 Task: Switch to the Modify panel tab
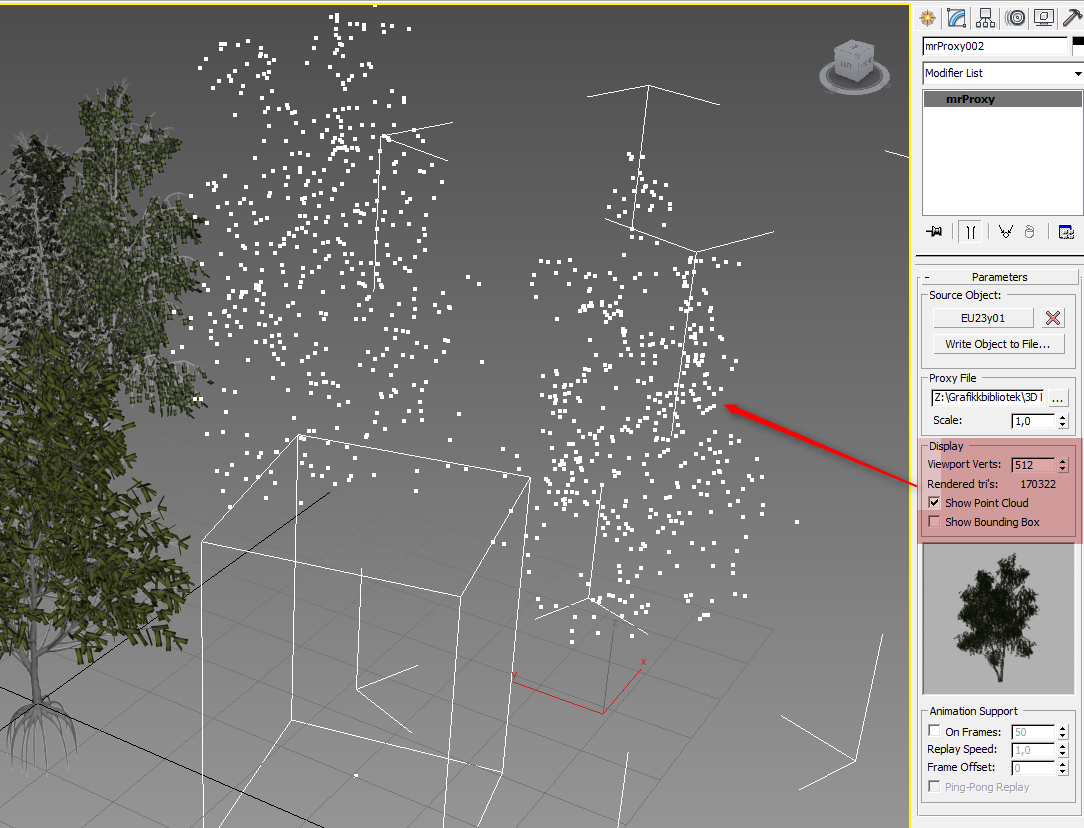click(956, 17)
